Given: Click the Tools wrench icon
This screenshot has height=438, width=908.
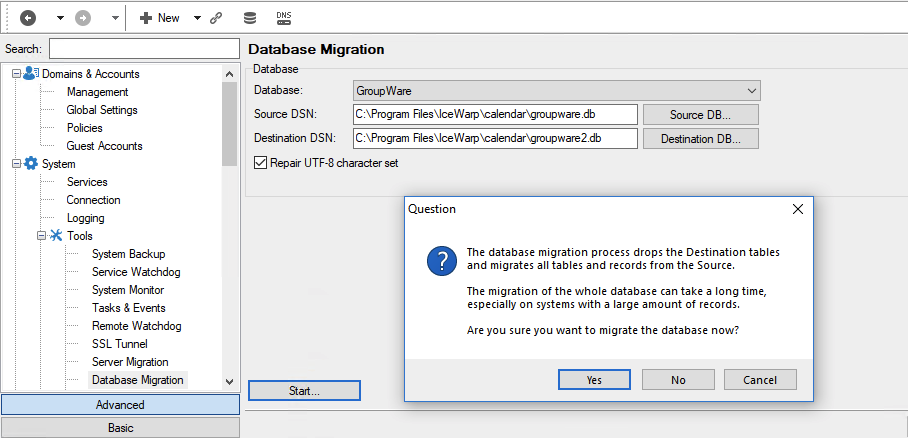Looking at the screenshot, I should coord(56,235).
